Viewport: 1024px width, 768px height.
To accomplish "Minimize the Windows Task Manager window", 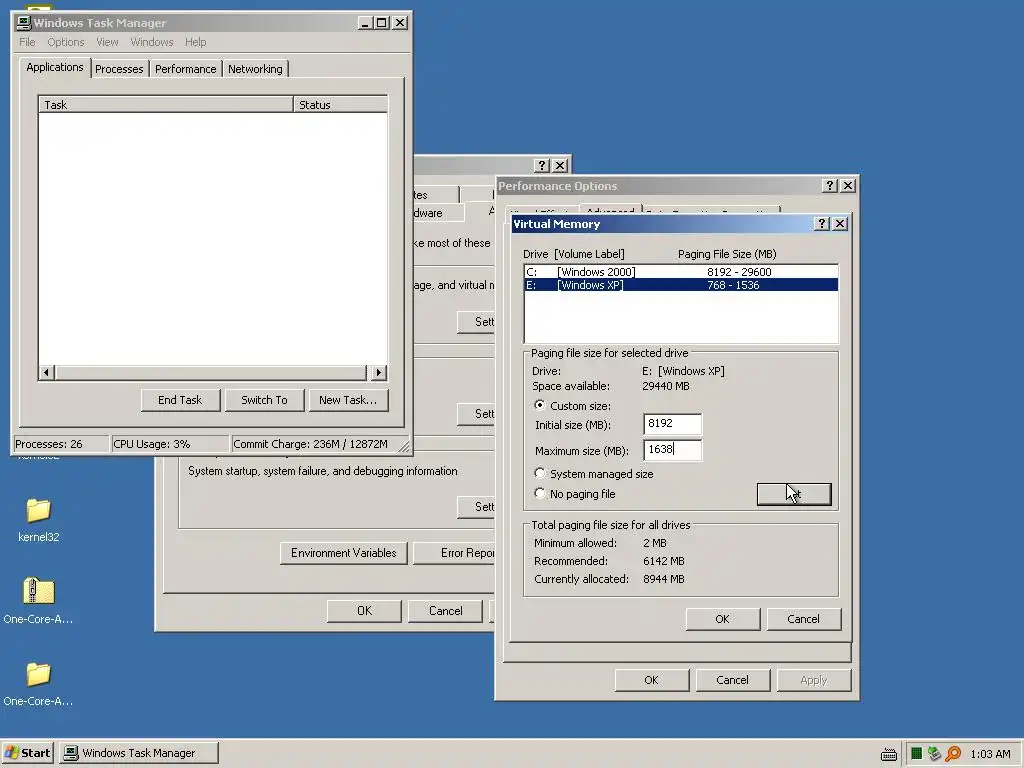I will (x=365, y=23).
